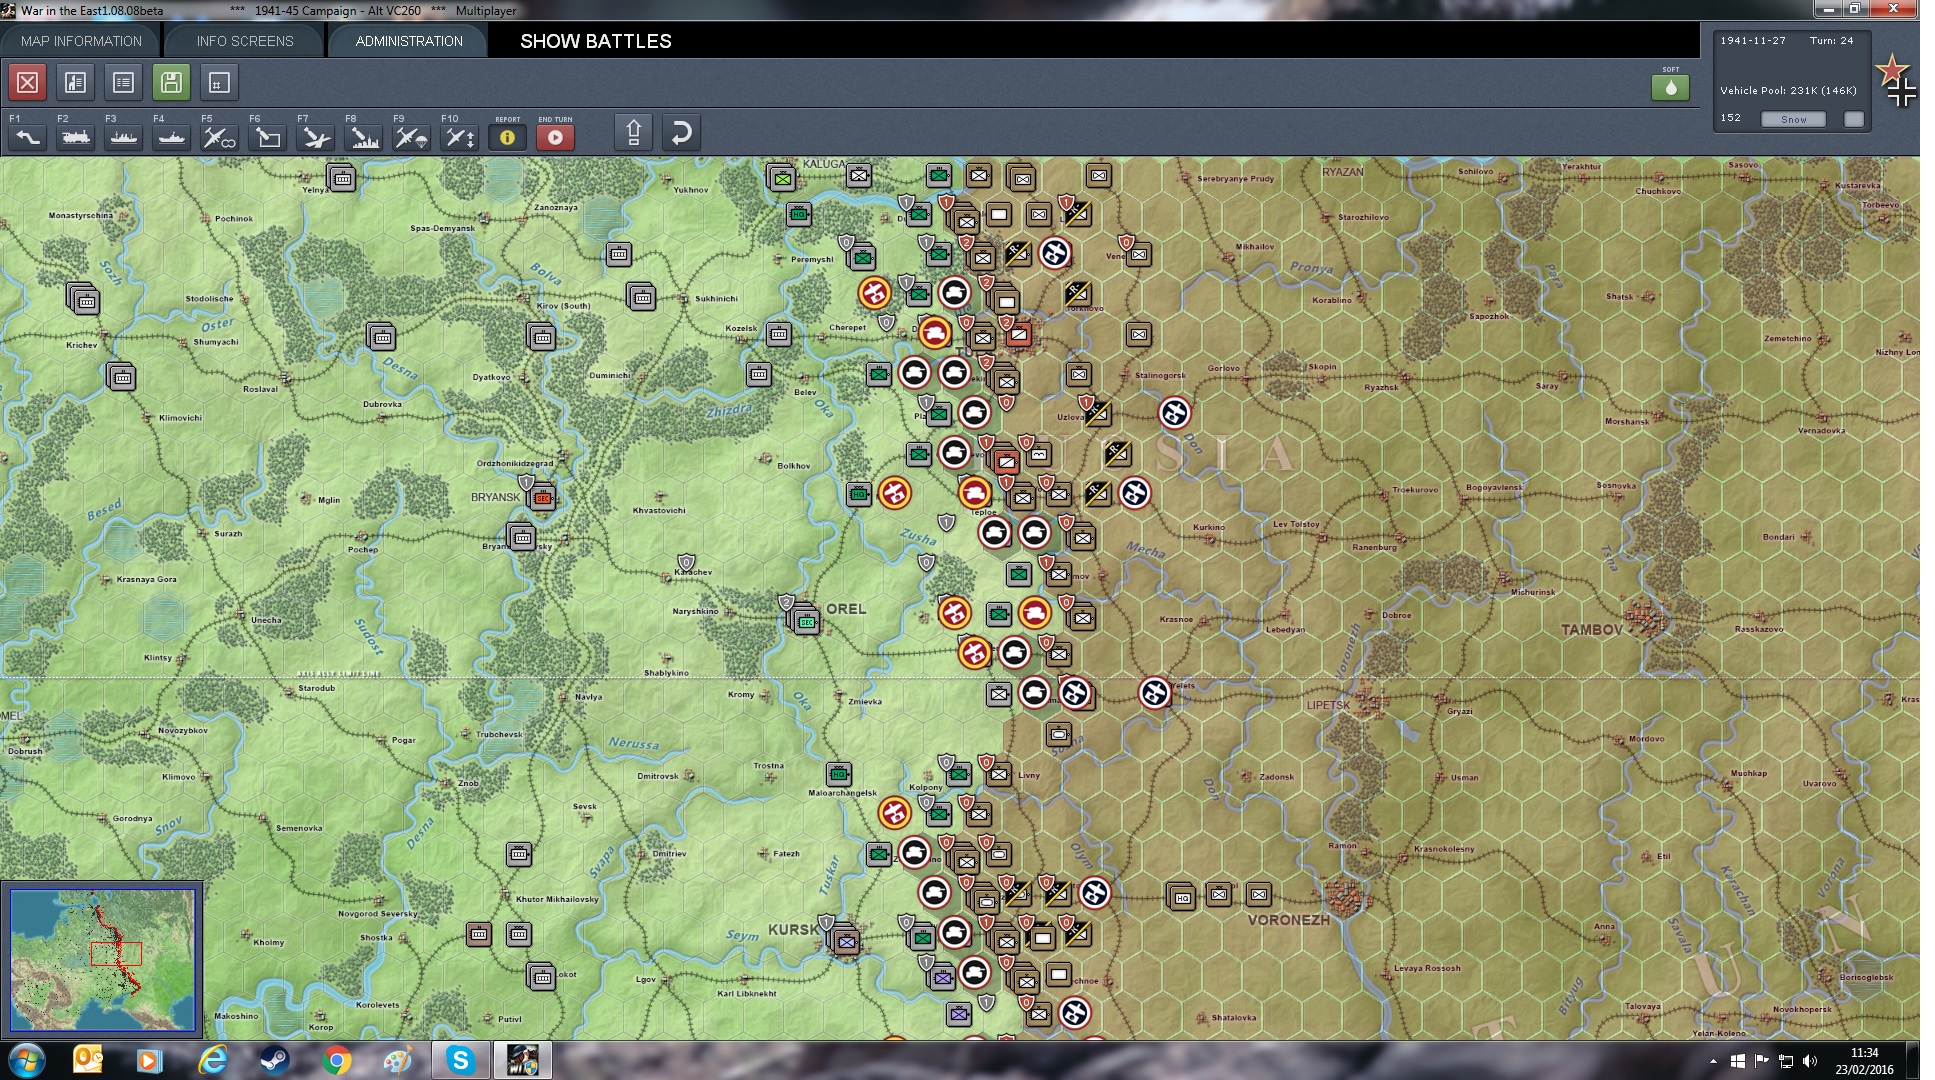Open the commander's report icon beside the red X

pos(75,82)
